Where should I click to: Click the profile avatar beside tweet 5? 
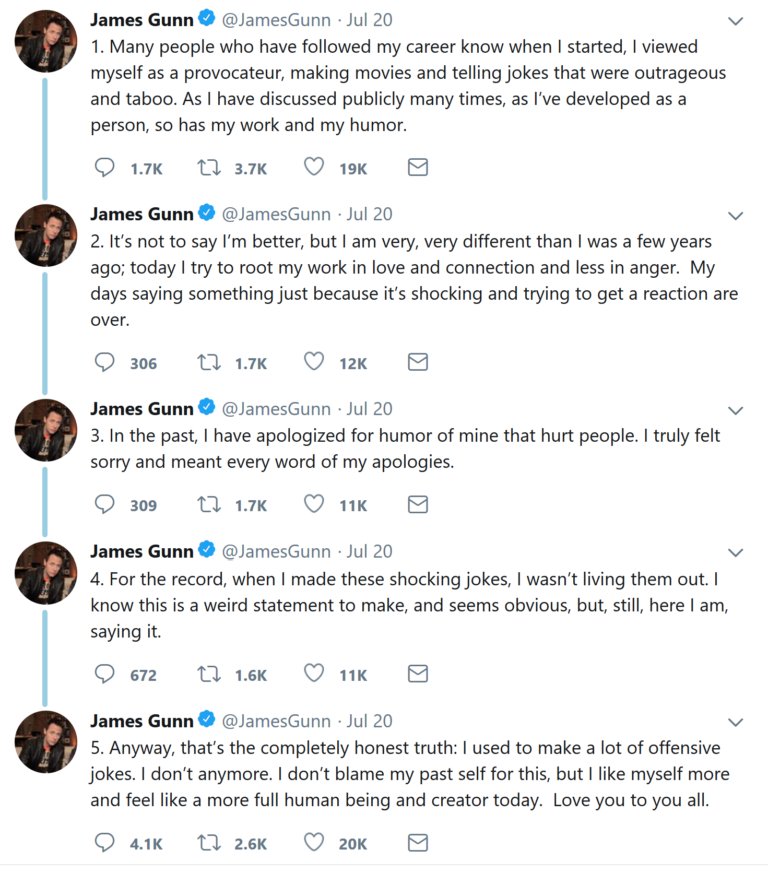coord(46,741)
